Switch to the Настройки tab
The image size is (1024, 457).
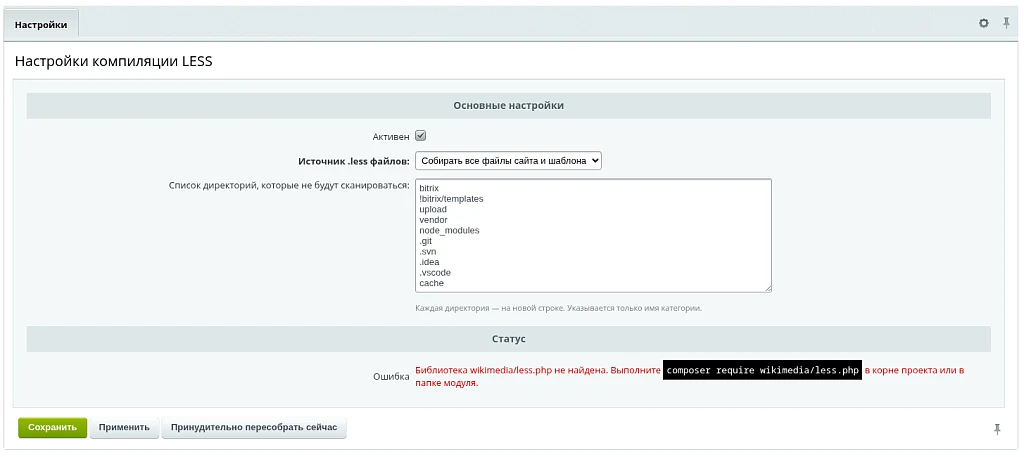click(x=40, y=25)
